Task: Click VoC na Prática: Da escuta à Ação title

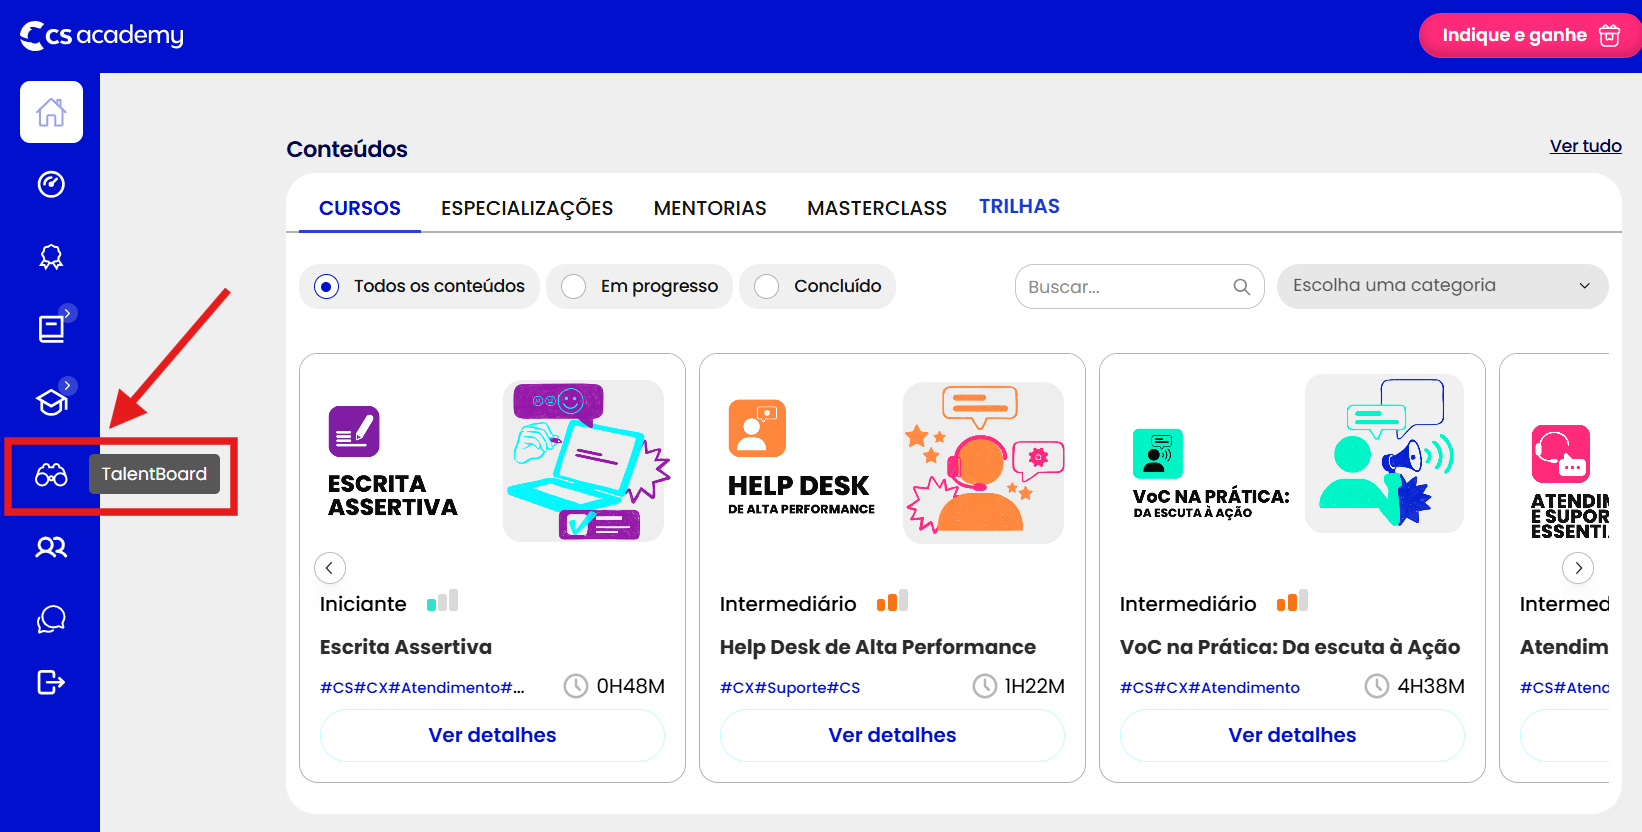Action: coord(1290,647)
